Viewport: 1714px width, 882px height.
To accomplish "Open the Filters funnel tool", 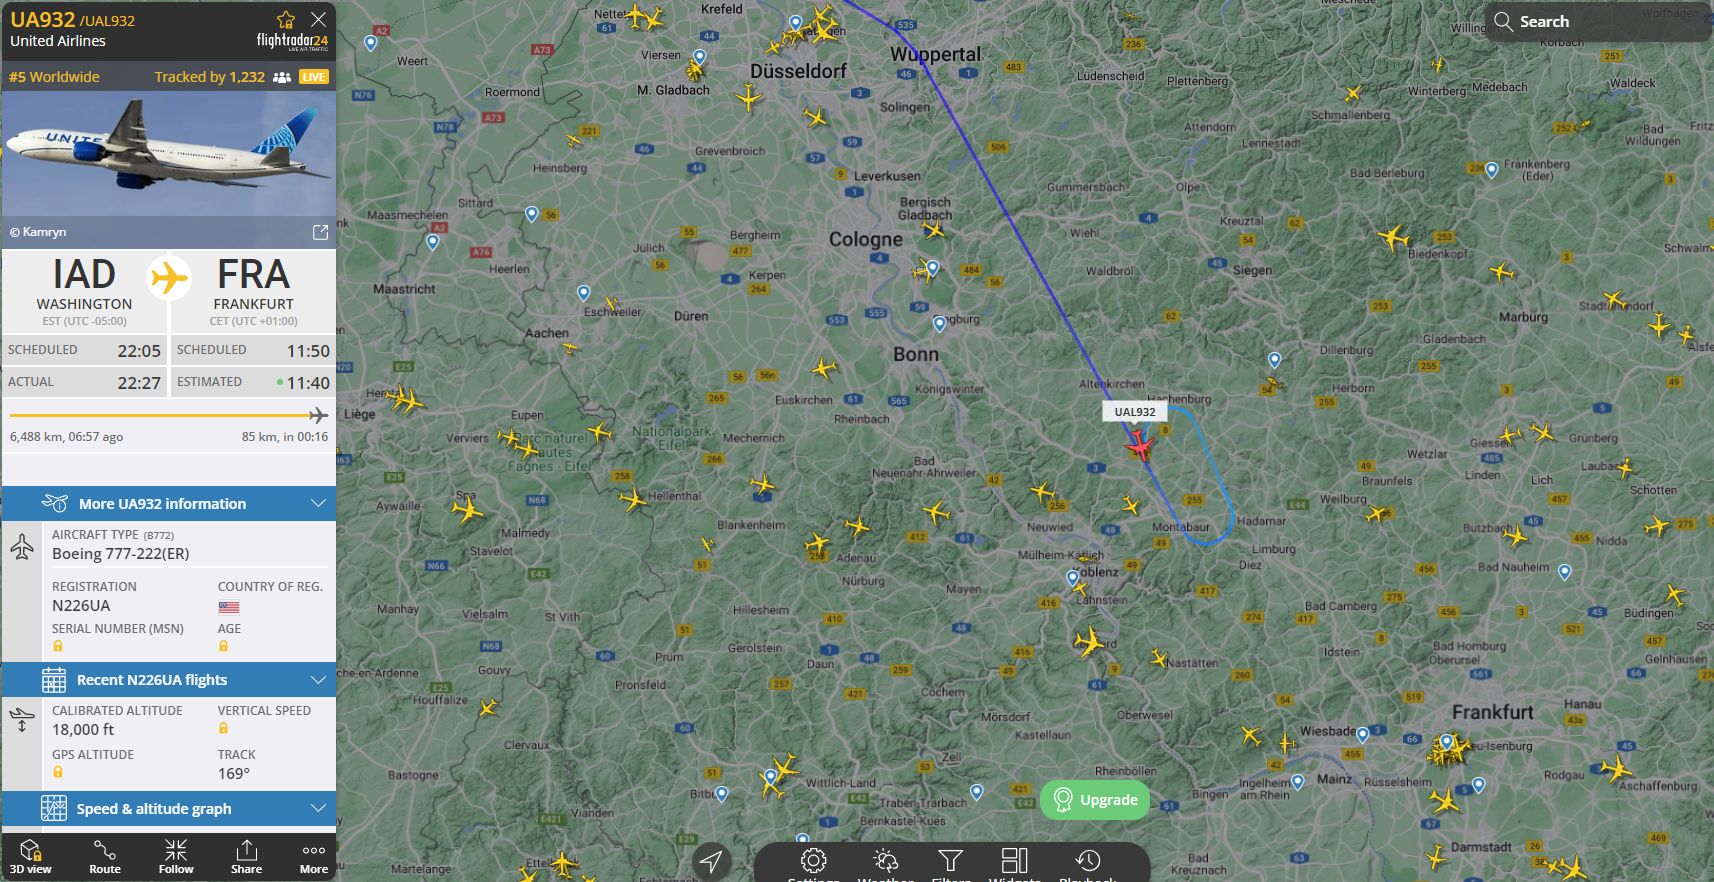I will (951, 862).
